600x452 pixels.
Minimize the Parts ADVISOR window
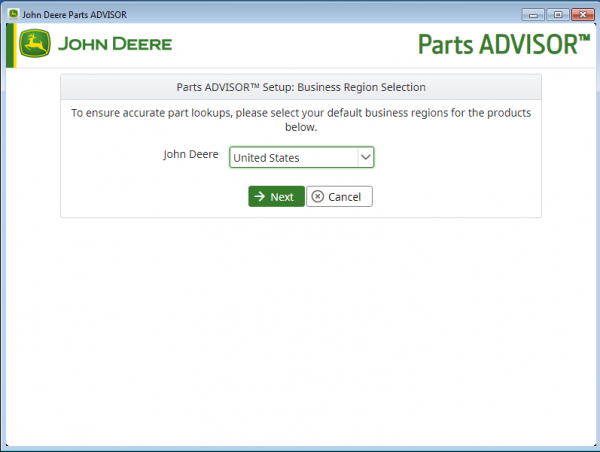pyautogui.click(x=533, y=15)
